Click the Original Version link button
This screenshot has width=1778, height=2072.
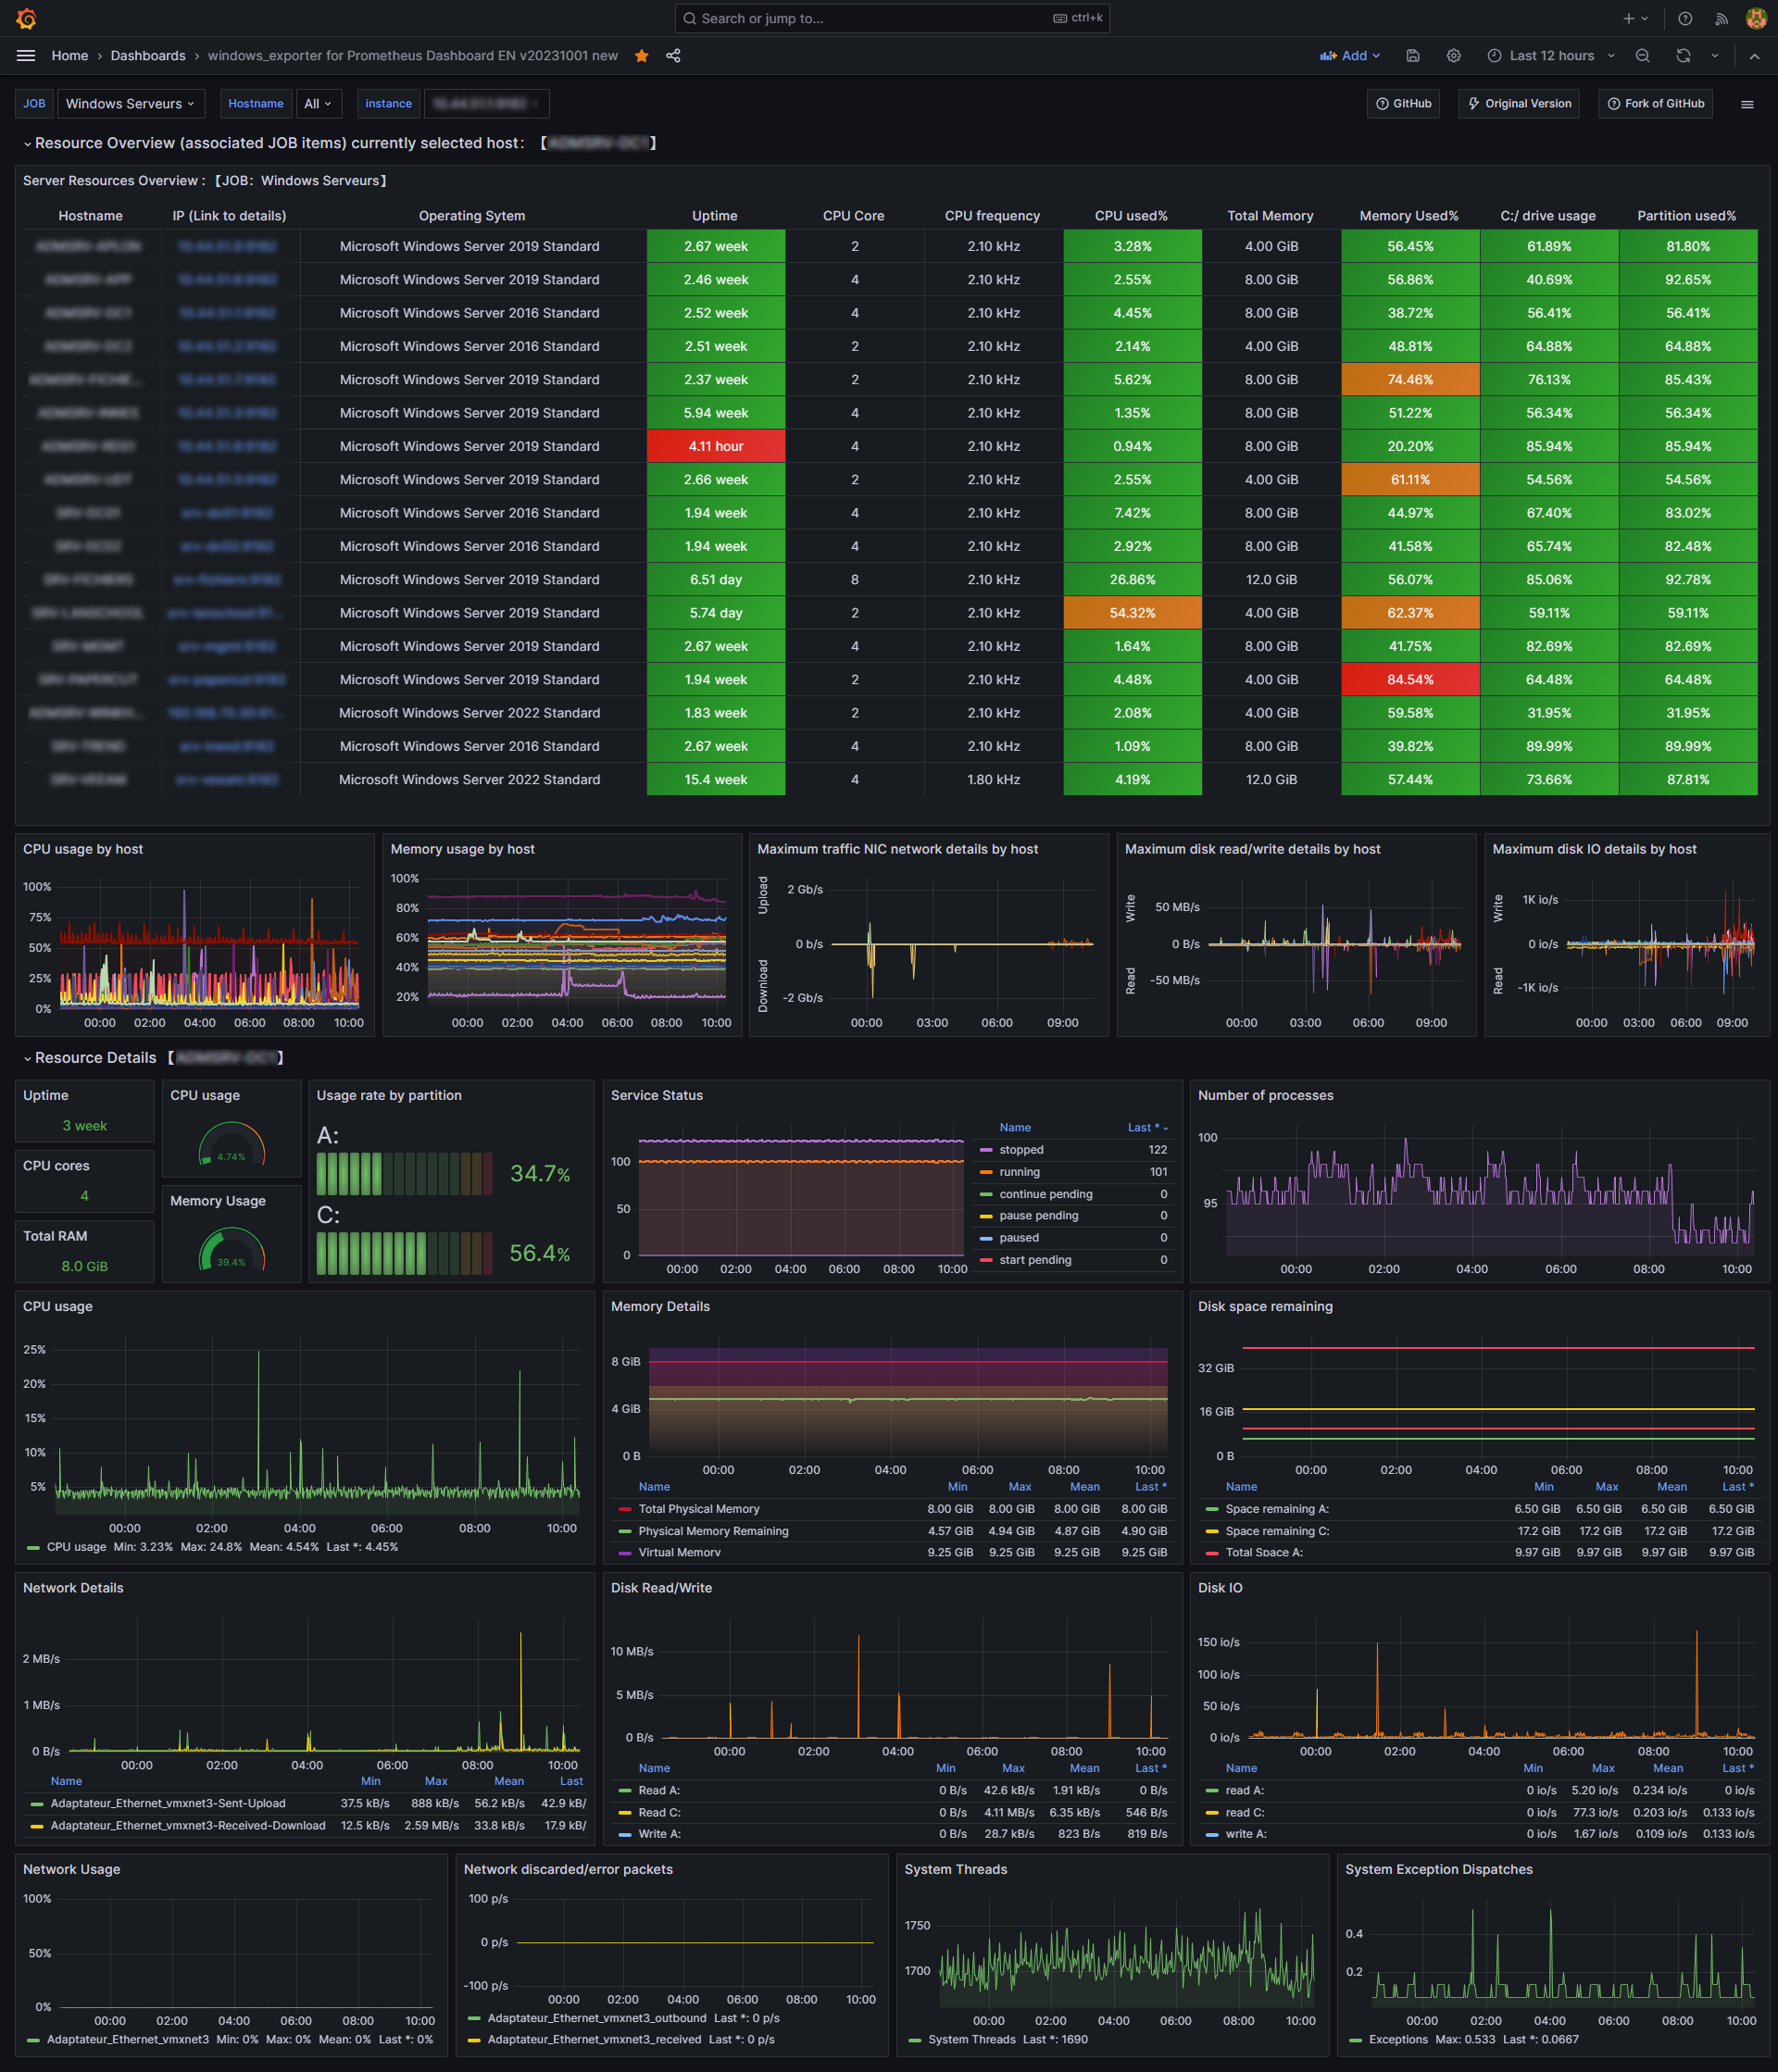pos(1519,104)
